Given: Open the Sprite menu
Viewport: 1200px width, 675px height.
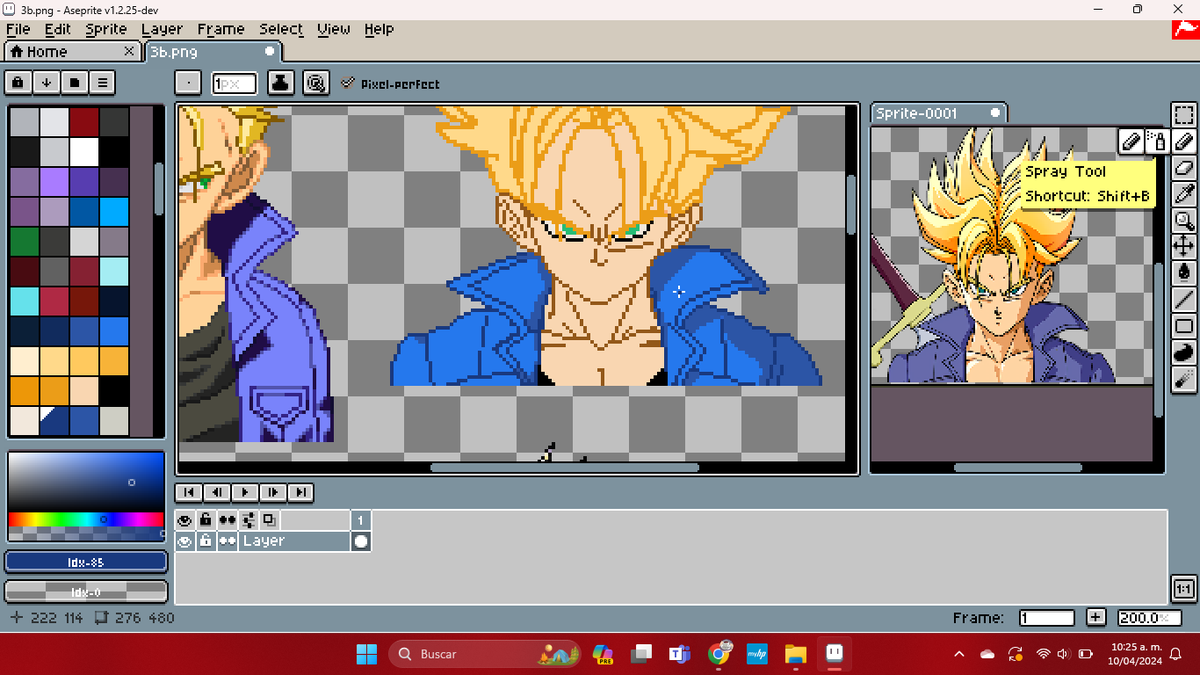Looking at the screenshot, I should pyautogui.click(x=106, y=29).
